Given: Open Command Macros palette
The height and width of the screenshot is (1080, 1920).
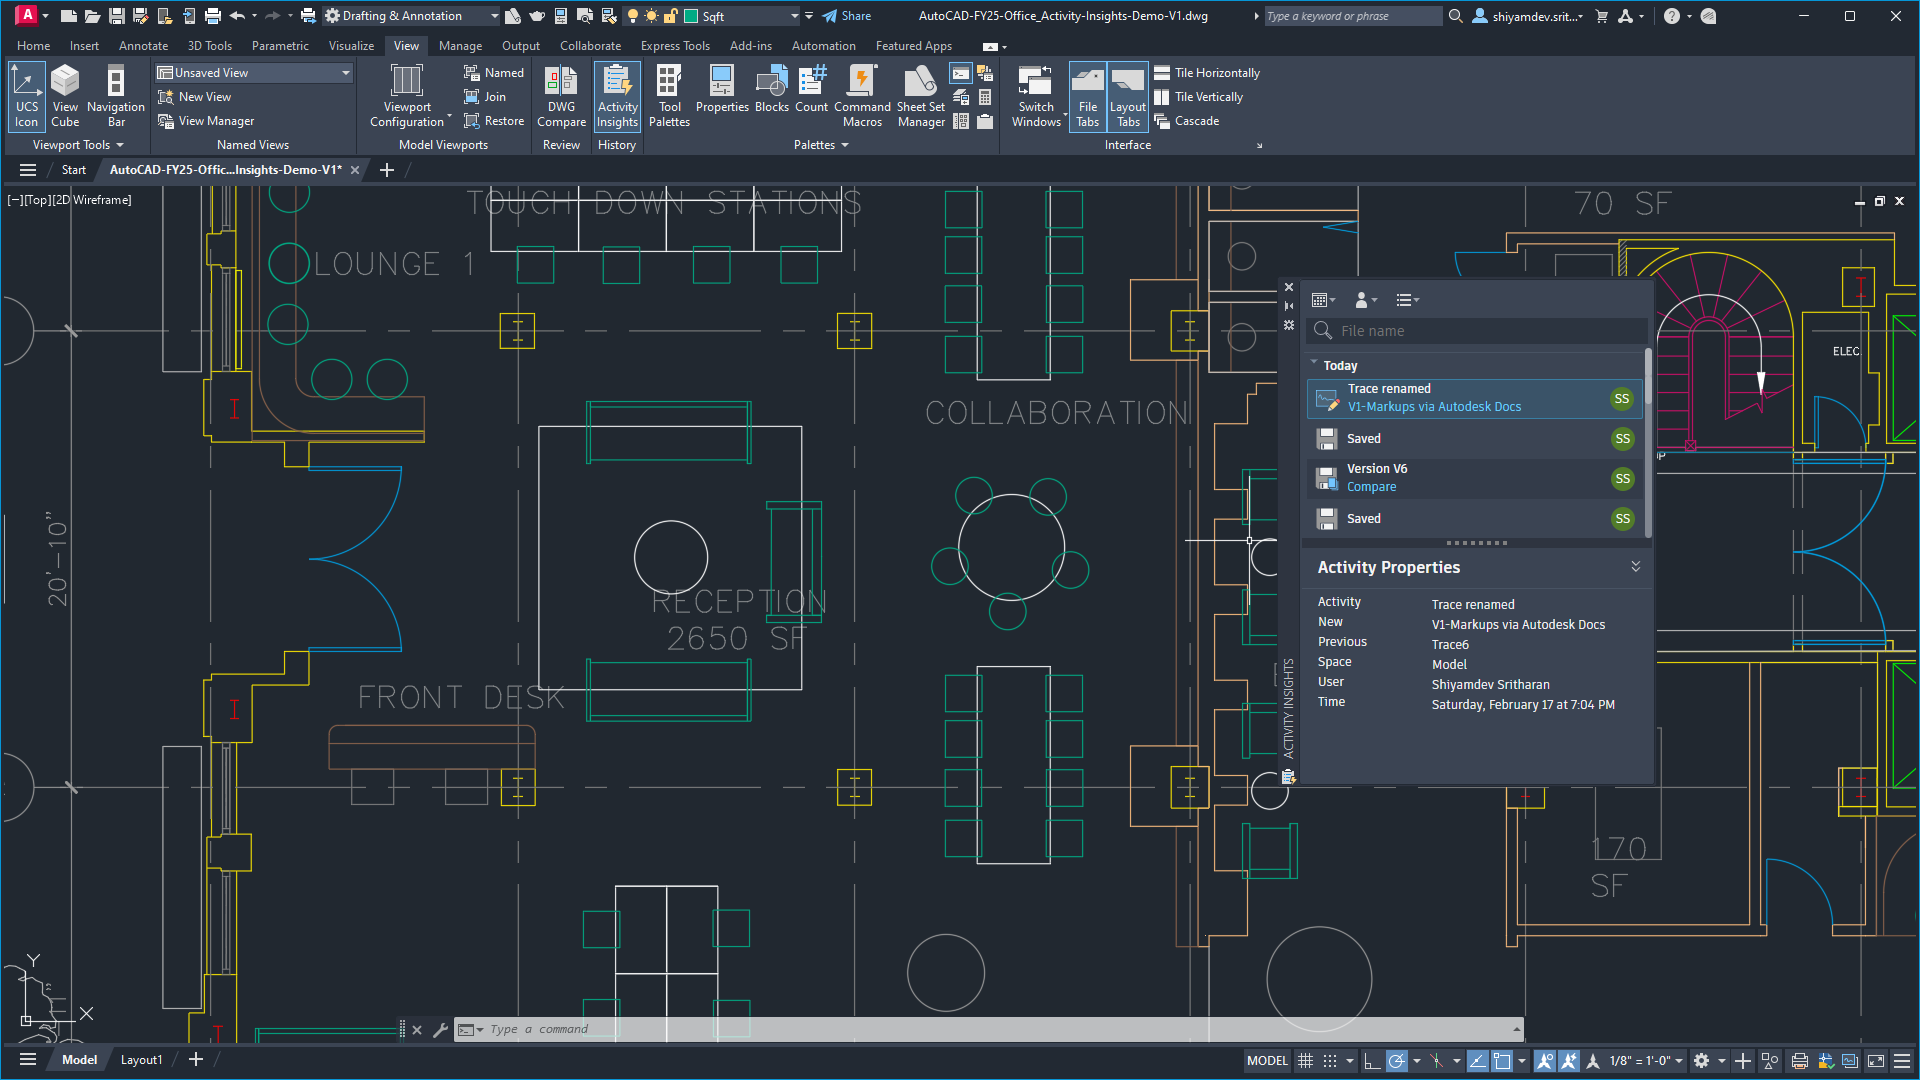Looking at the screenshot, I should (862, 96).
